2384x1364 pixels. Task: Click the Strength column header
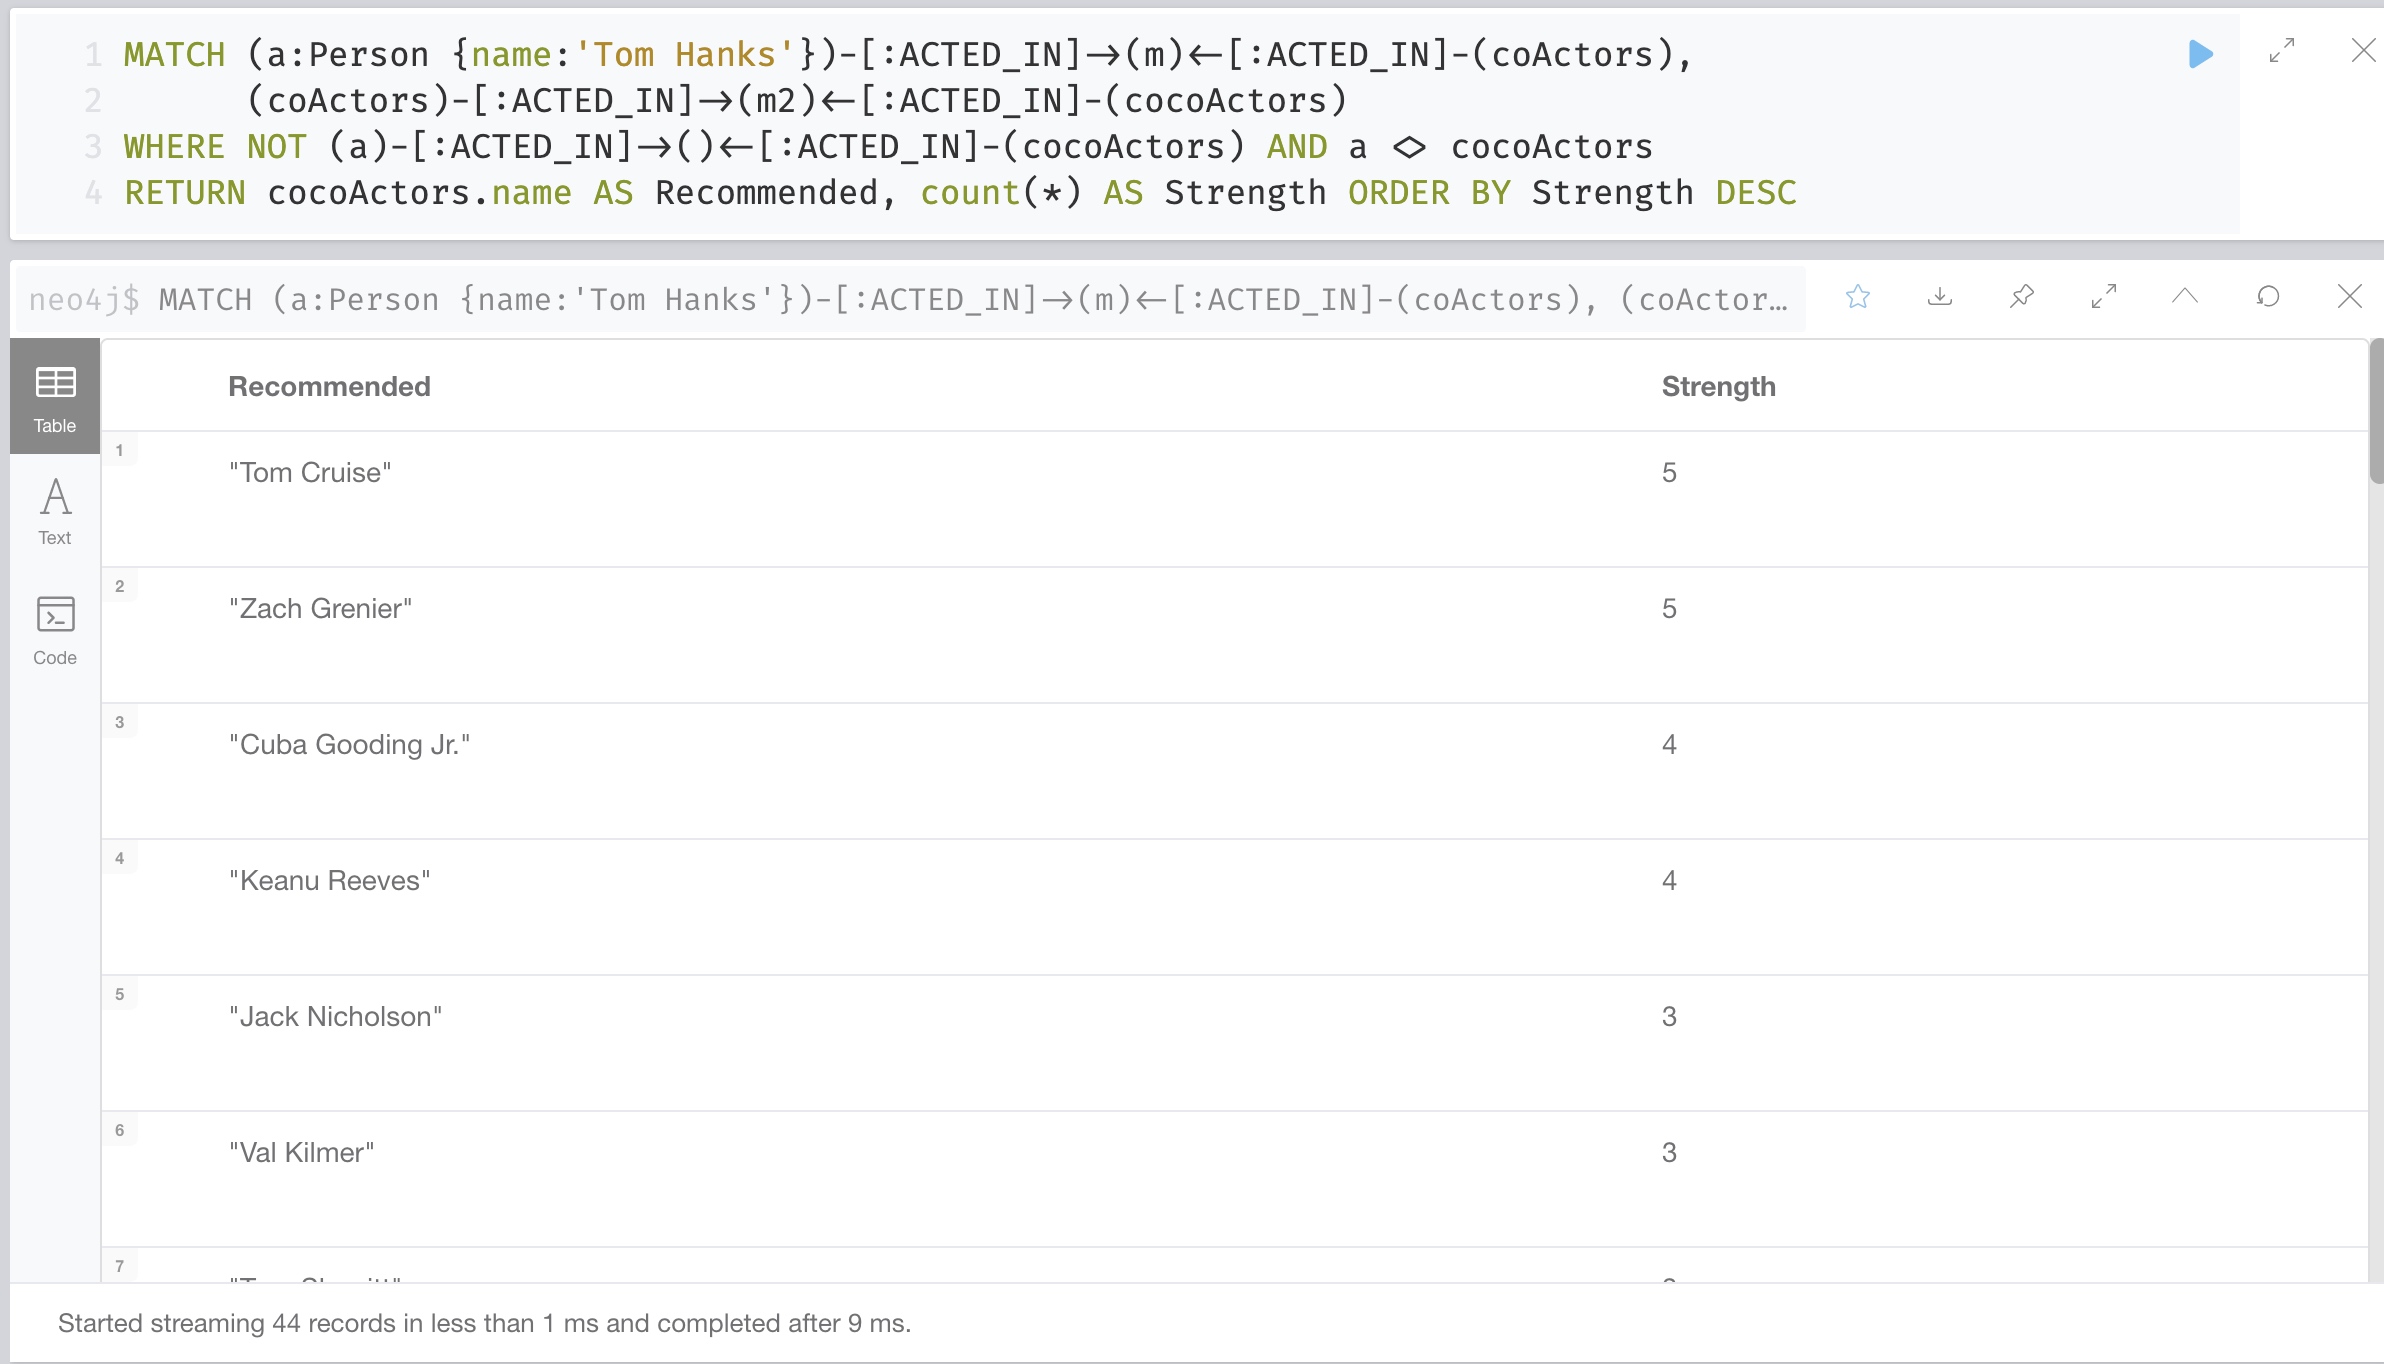(1718, 387)
